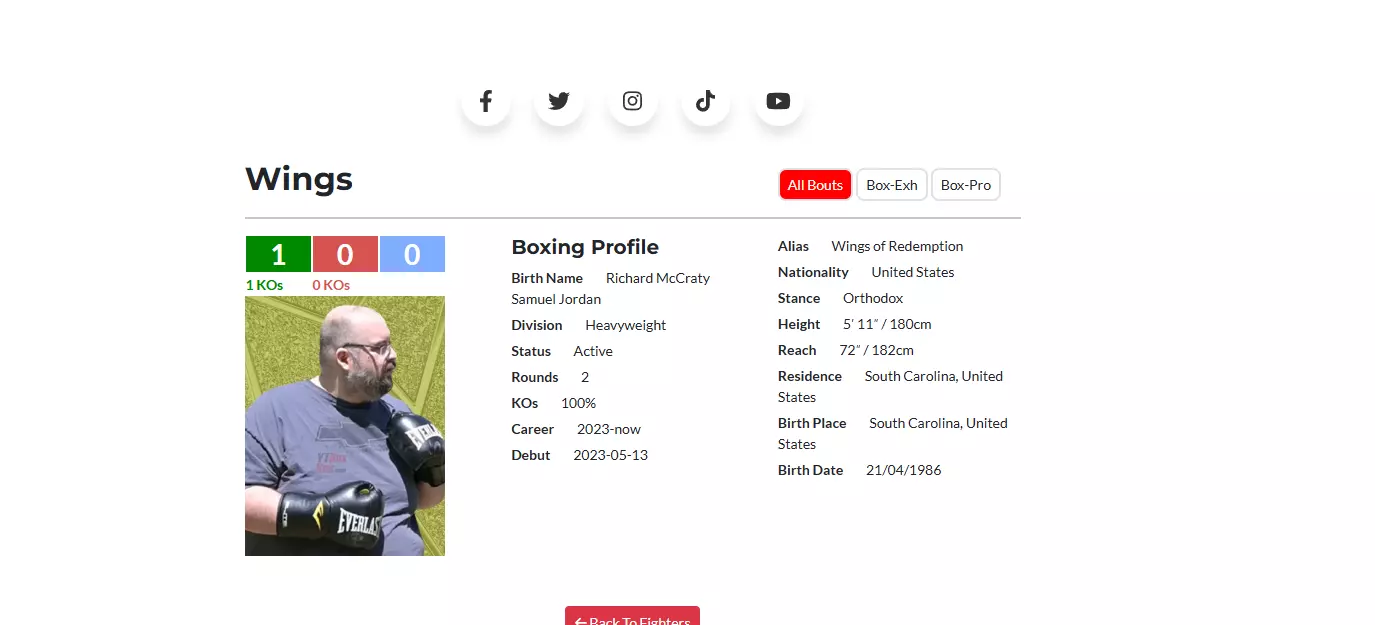Screen dimensions: 1375x625
Task: Click the 'Orthodox' stance value
Action: (x=873, y=298)
